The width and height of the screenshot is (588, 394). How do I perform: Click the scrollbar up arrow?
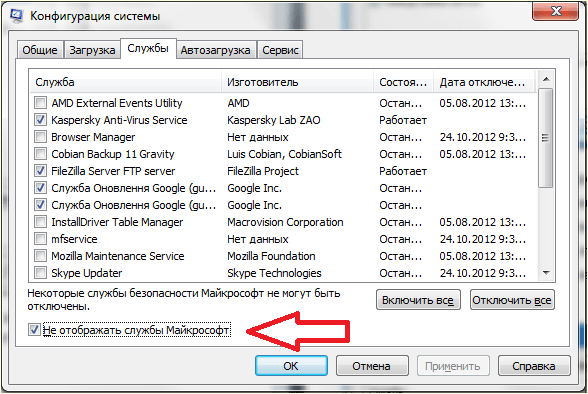coord(546,79)
